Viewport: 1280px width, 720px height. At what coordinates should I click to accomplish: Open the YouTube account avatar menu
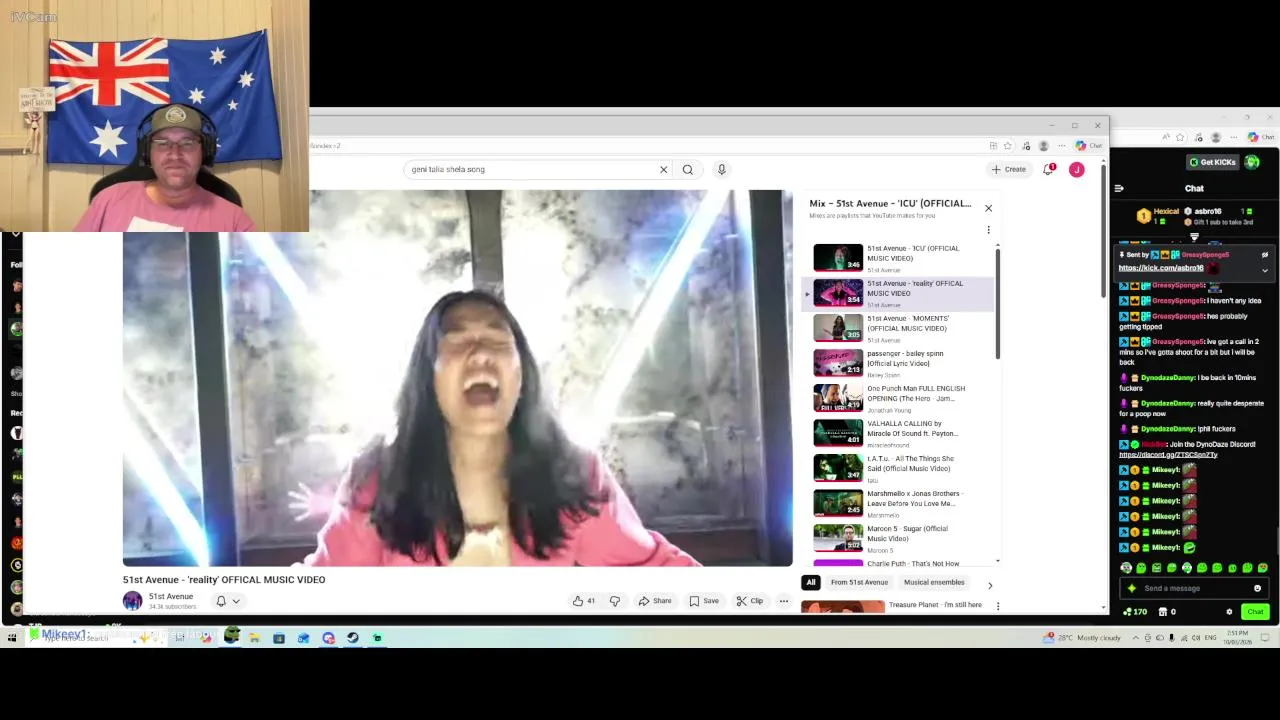click(x=1076, y=169)
